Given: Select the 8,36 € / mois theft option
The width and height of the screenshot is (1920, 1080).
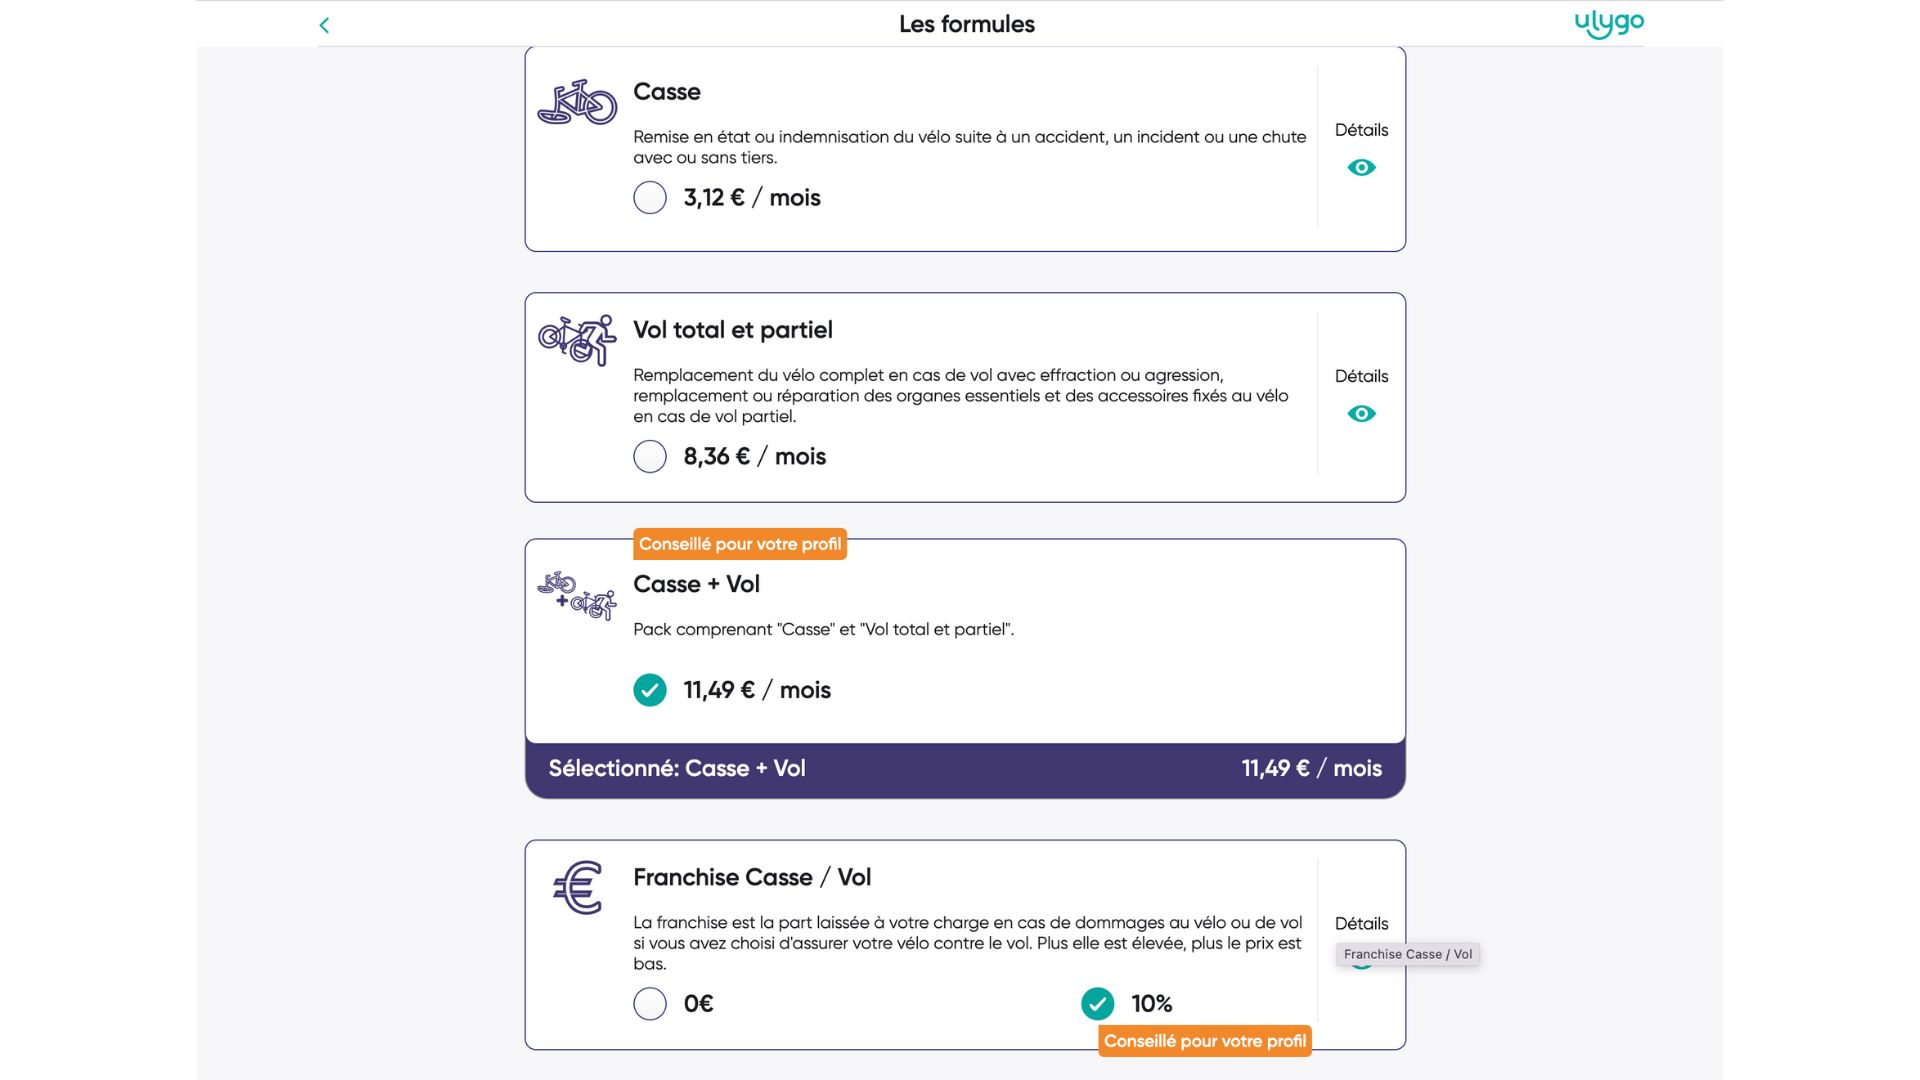Looking at the screenshot, I should (x=650, y=456).
